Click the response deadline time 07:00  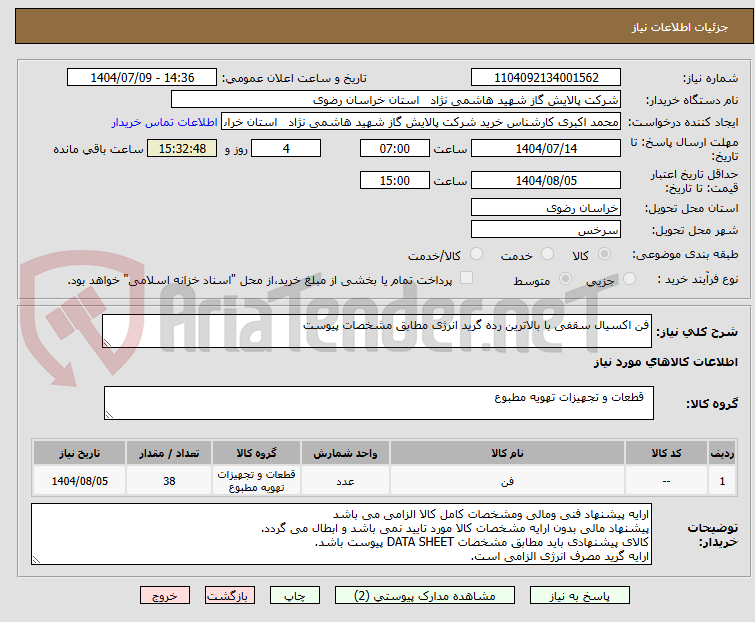point(395,148)
